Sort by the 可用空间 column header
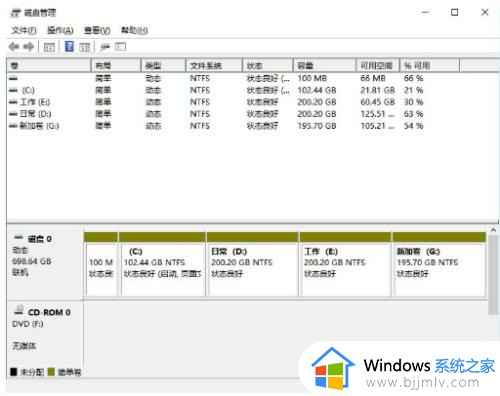Viewport: 500px width, 396px height. point(378,65)
